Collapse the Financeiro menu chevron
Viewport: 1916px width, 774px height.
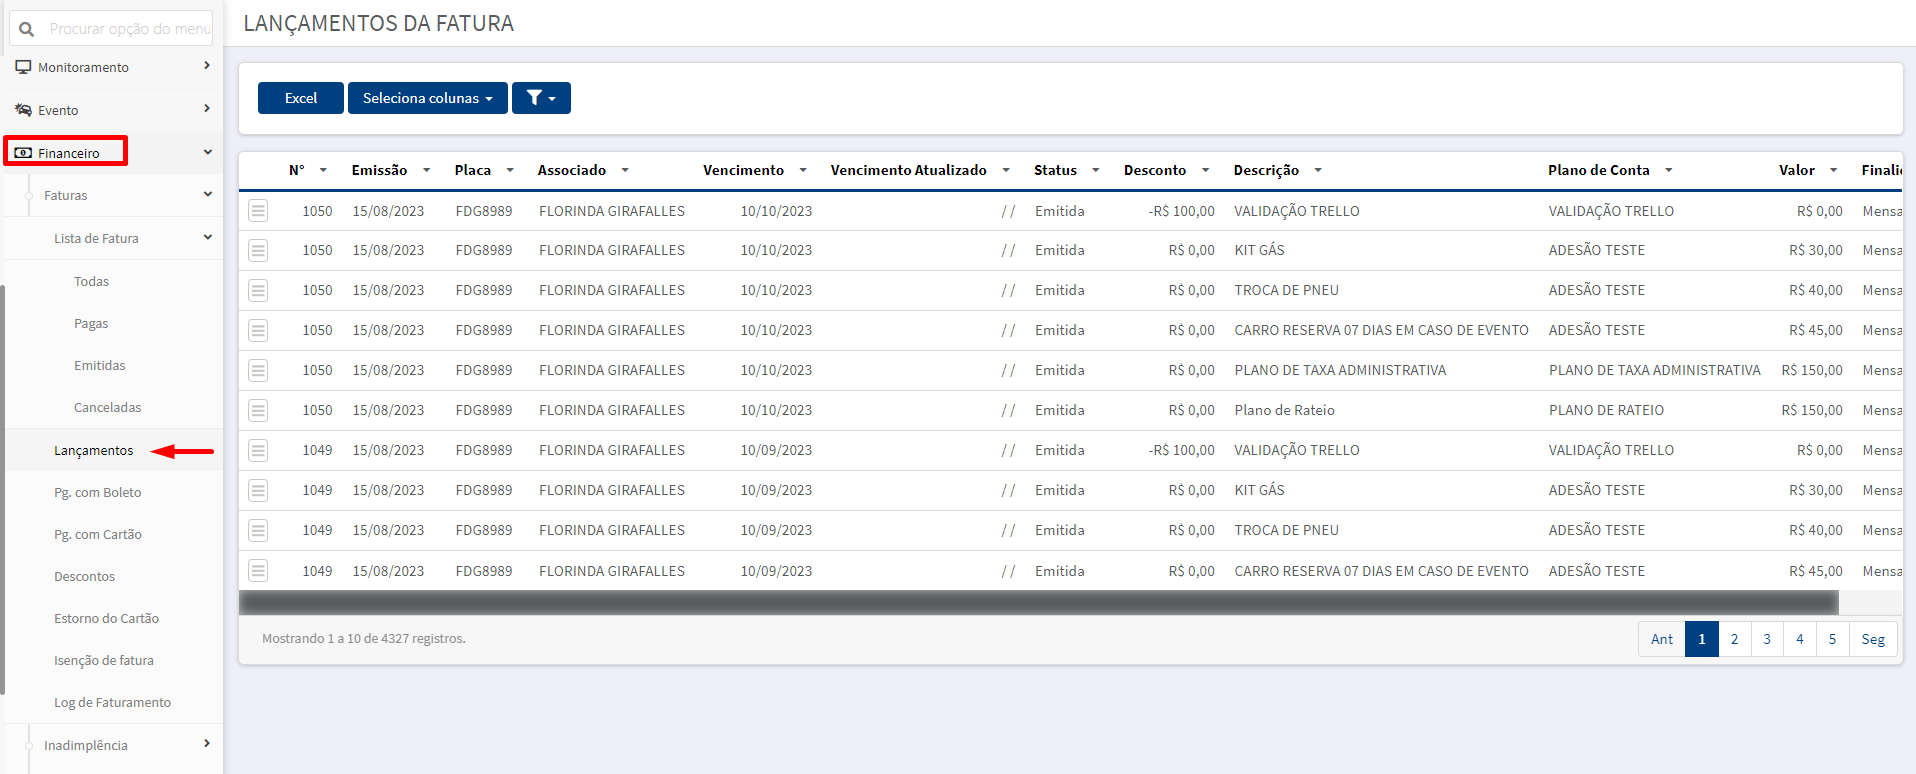208,152
